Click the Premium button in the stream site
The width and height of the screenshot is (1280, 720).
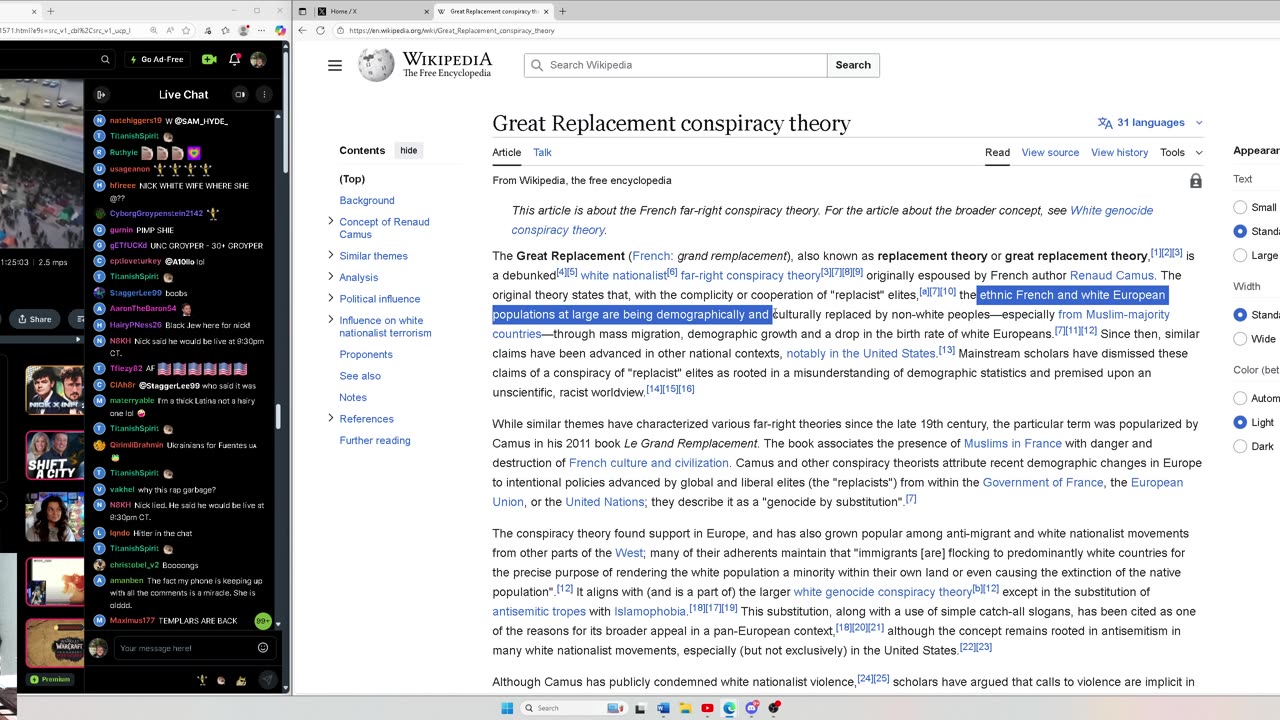click(50, 679)
